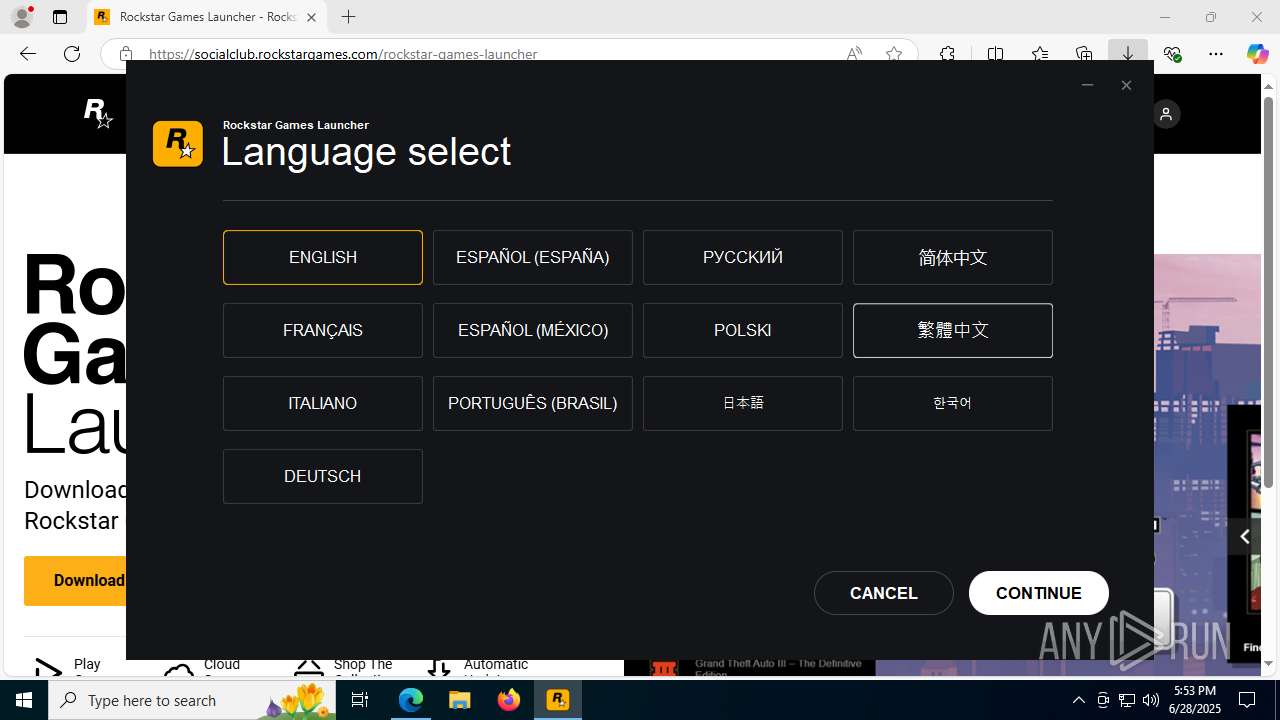
Task: Click previous carousel arrow on webpage
Action: [1244, 537]
